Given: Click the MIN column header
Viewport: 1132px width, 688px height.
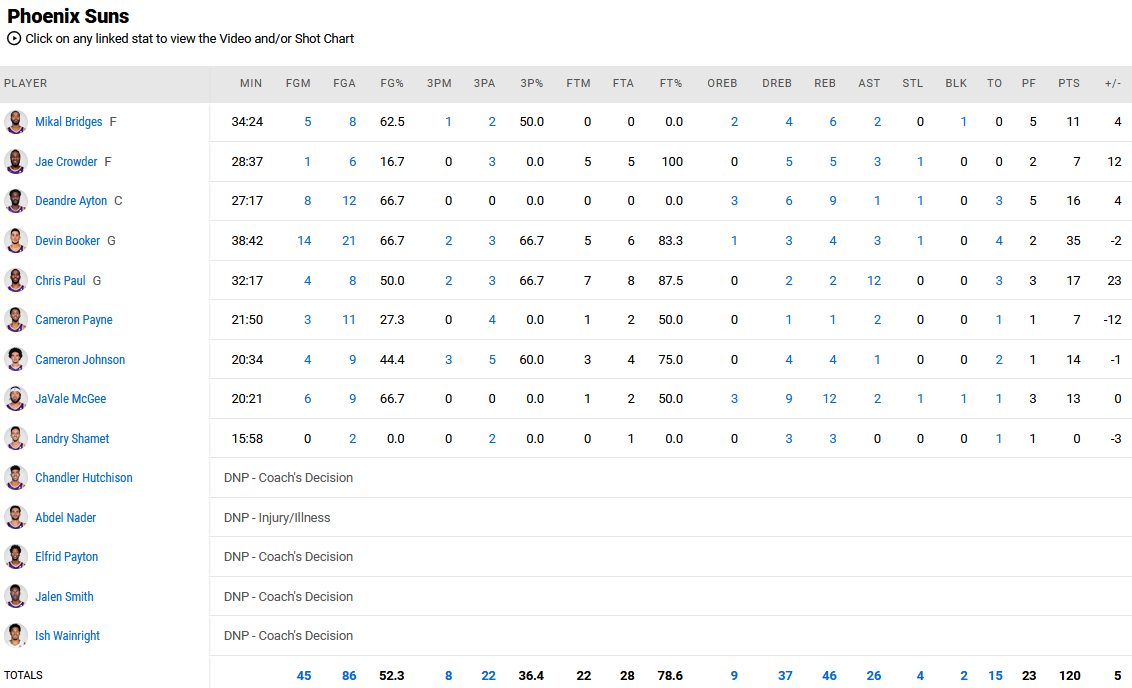Looking at the screenshot, I should (251, 84).
